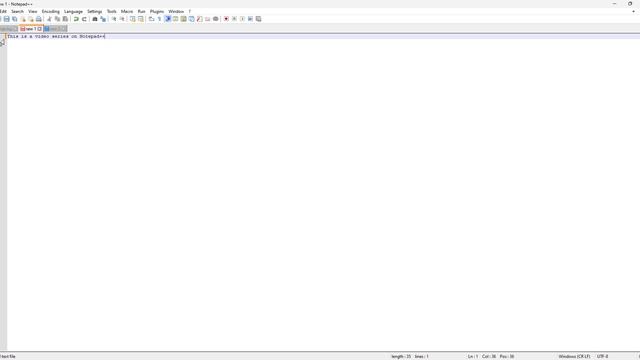This screenshot has height=360, width=640.
Task: Click the Redo arrow icon
Action: 84,19
